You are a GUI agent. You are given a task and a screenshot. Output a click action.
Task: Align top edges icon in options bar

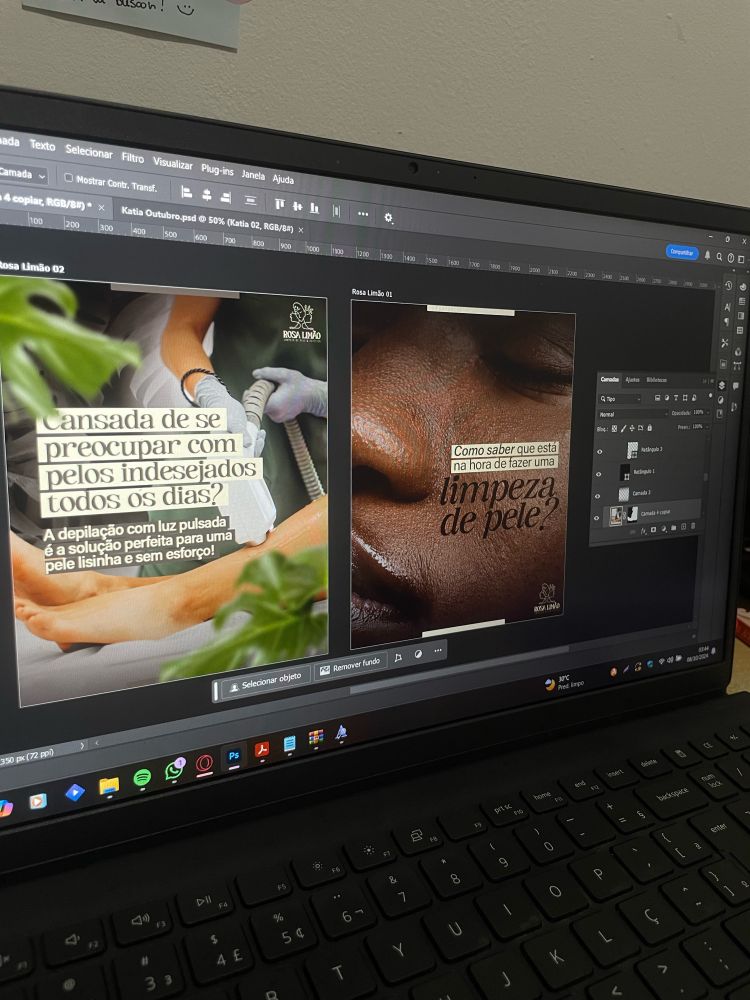[x=279, y=203]
